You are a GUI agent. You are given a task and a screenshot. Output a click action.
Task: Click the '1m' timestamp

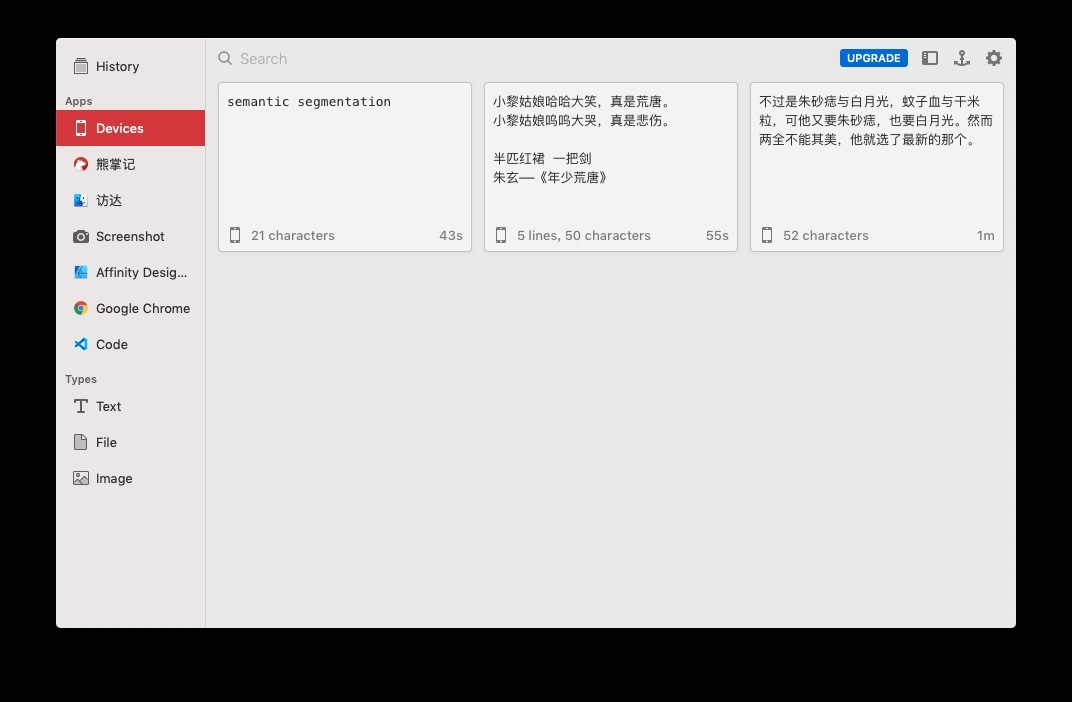click(985, 235)
